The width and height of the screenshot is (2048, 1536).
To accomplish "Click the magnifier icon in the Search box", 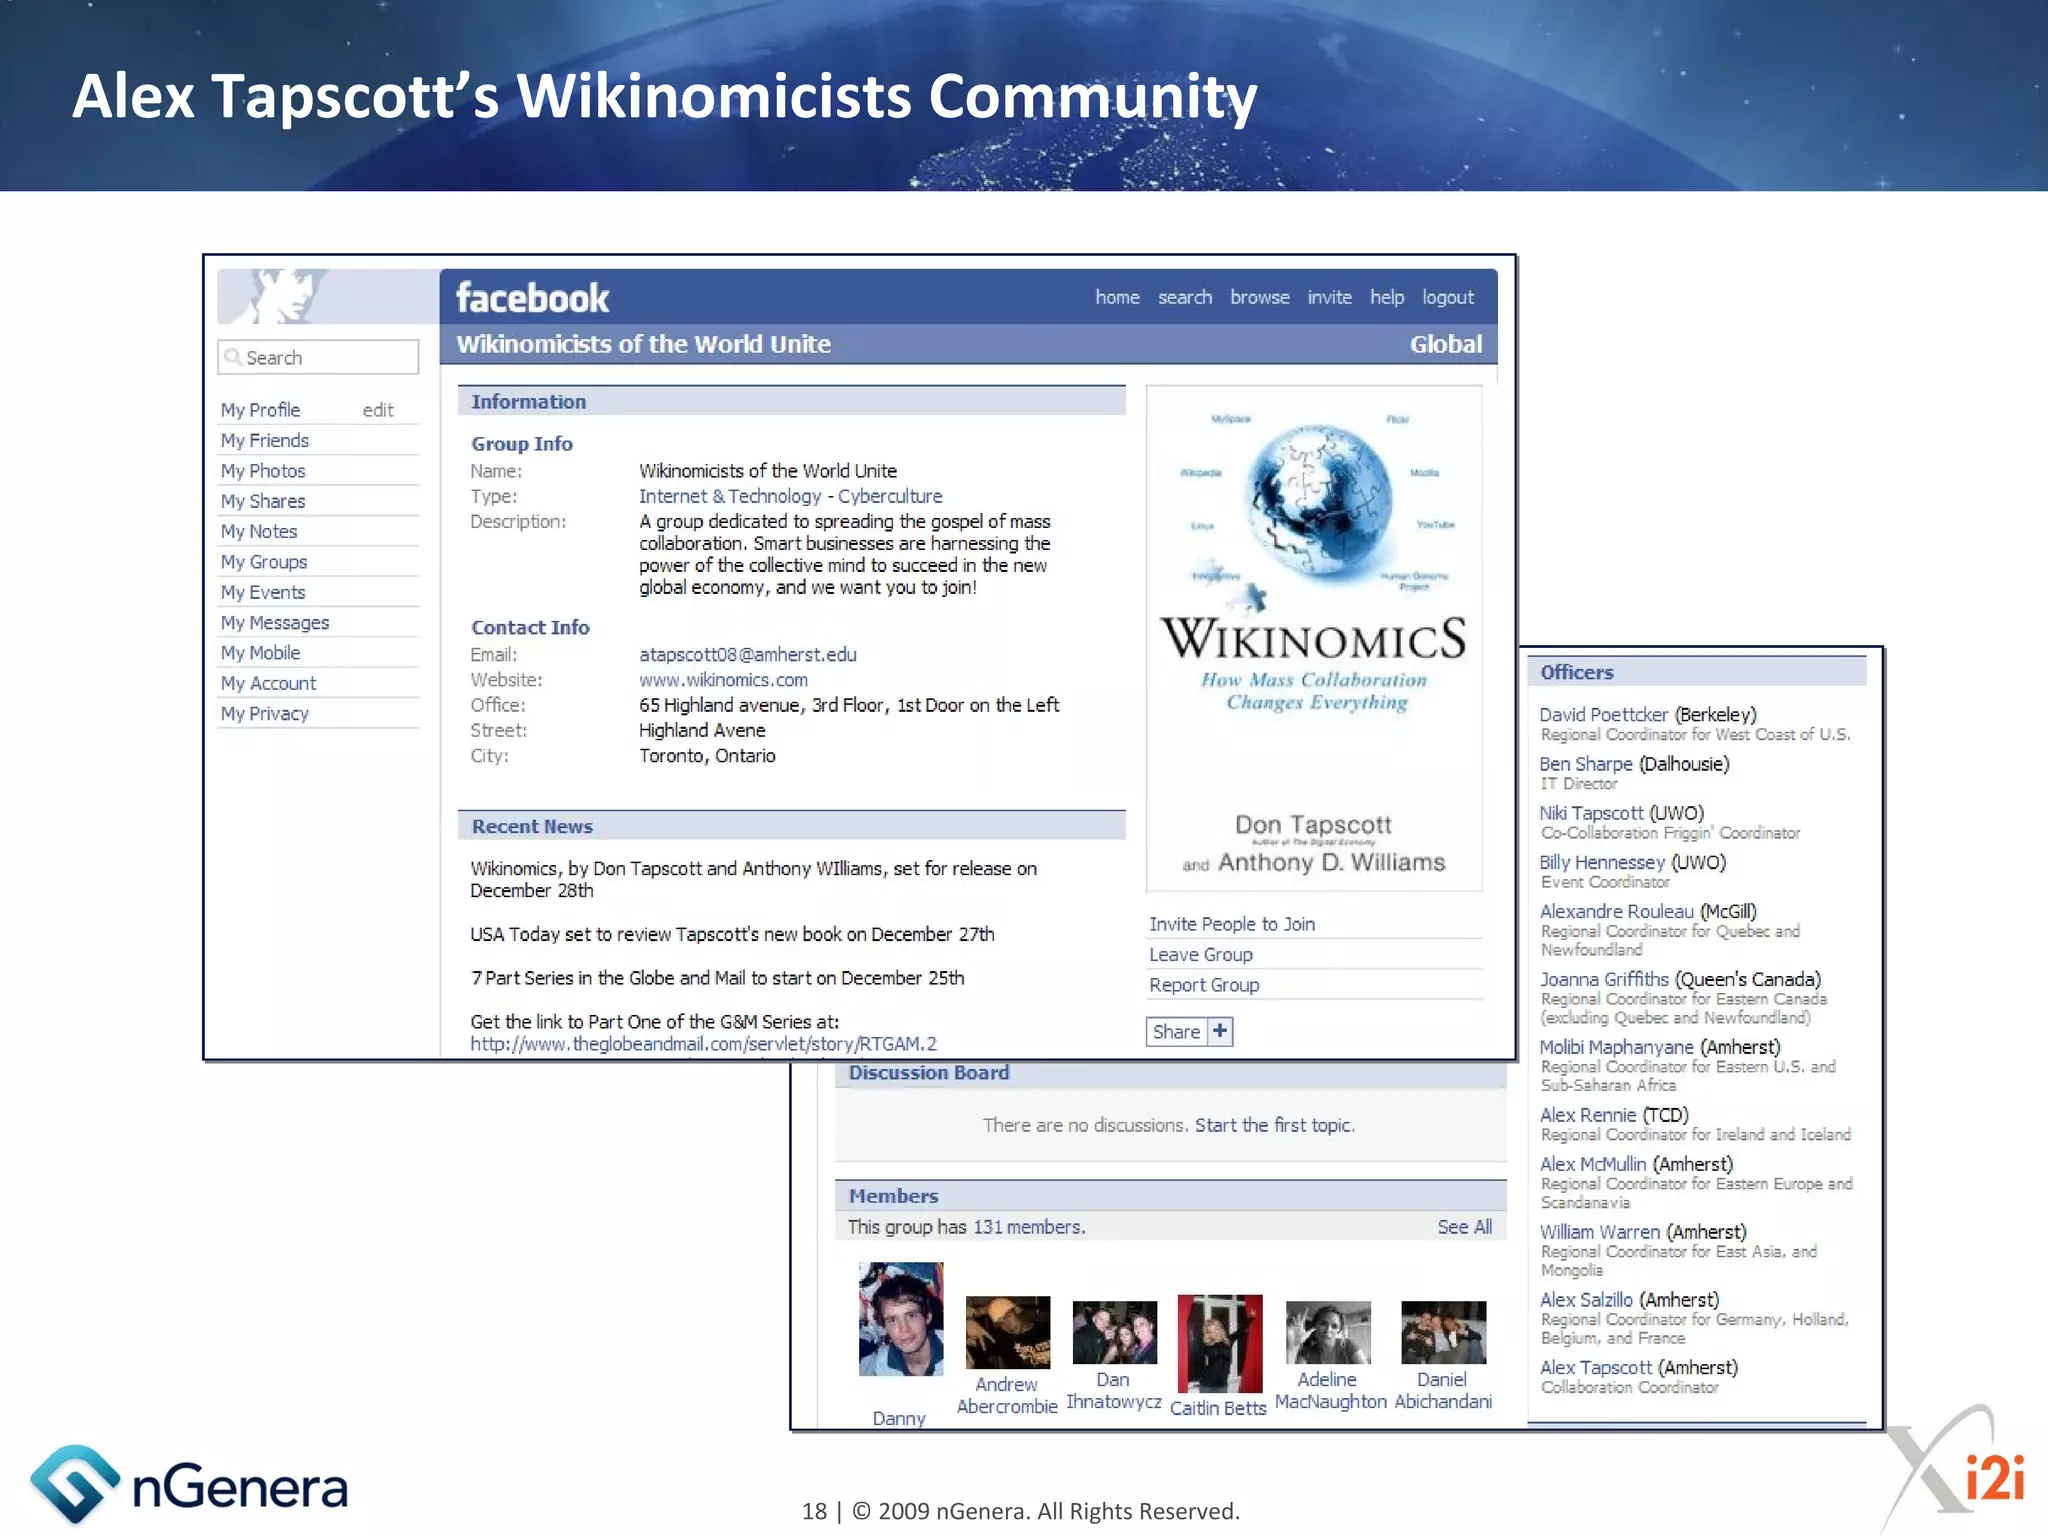I will [233, 357].
